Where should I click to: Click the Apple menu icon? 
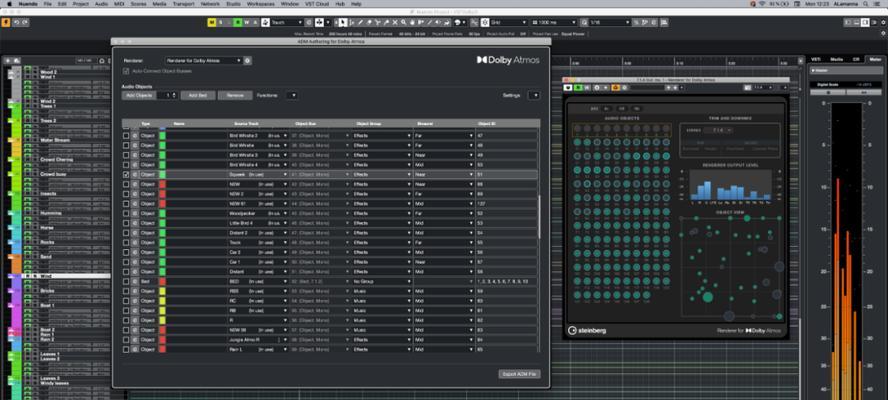click(8, 3)
